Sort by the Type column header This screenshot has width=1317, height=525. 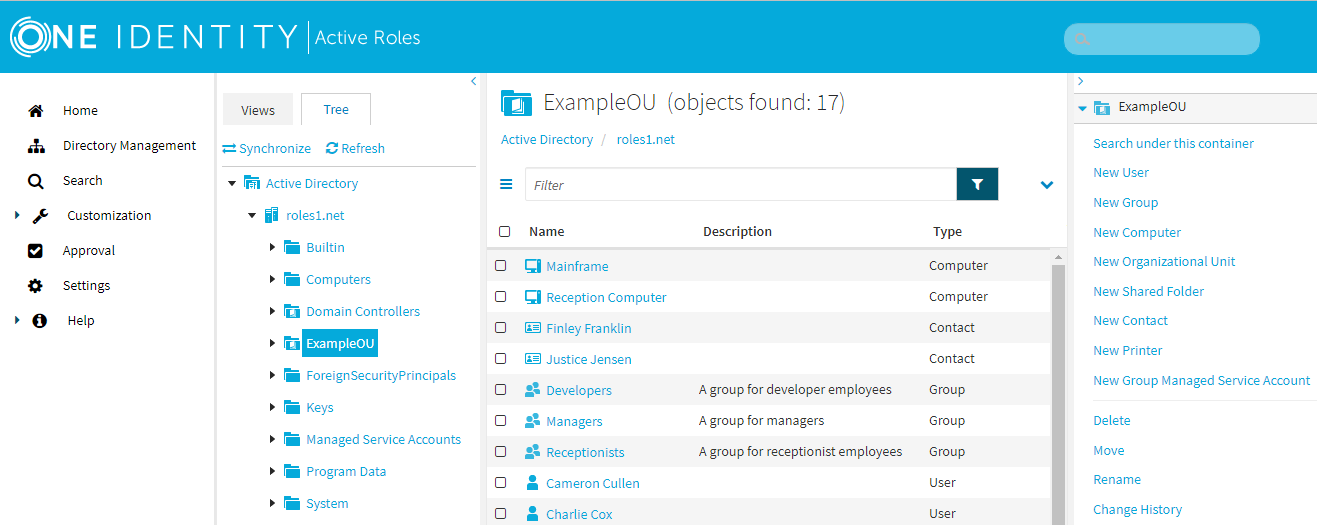947,232
